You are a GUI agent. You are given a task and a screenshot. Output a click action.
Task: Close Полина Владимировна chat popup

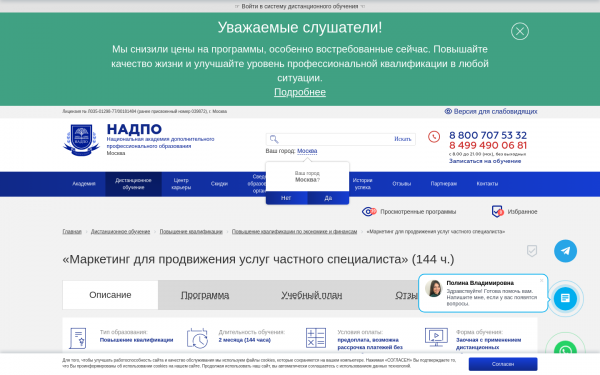(x=541, y=281)
